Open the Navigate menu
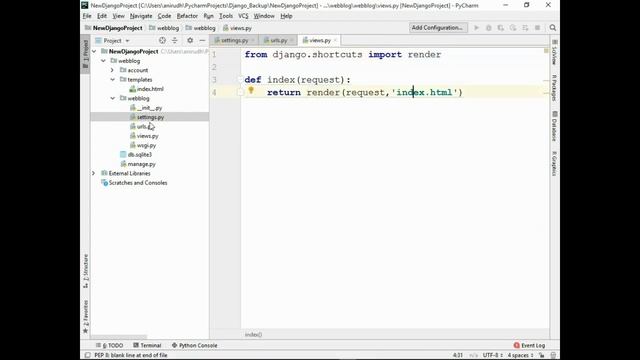Viewport: 640px width, 360px height. [x=141, y=16]
